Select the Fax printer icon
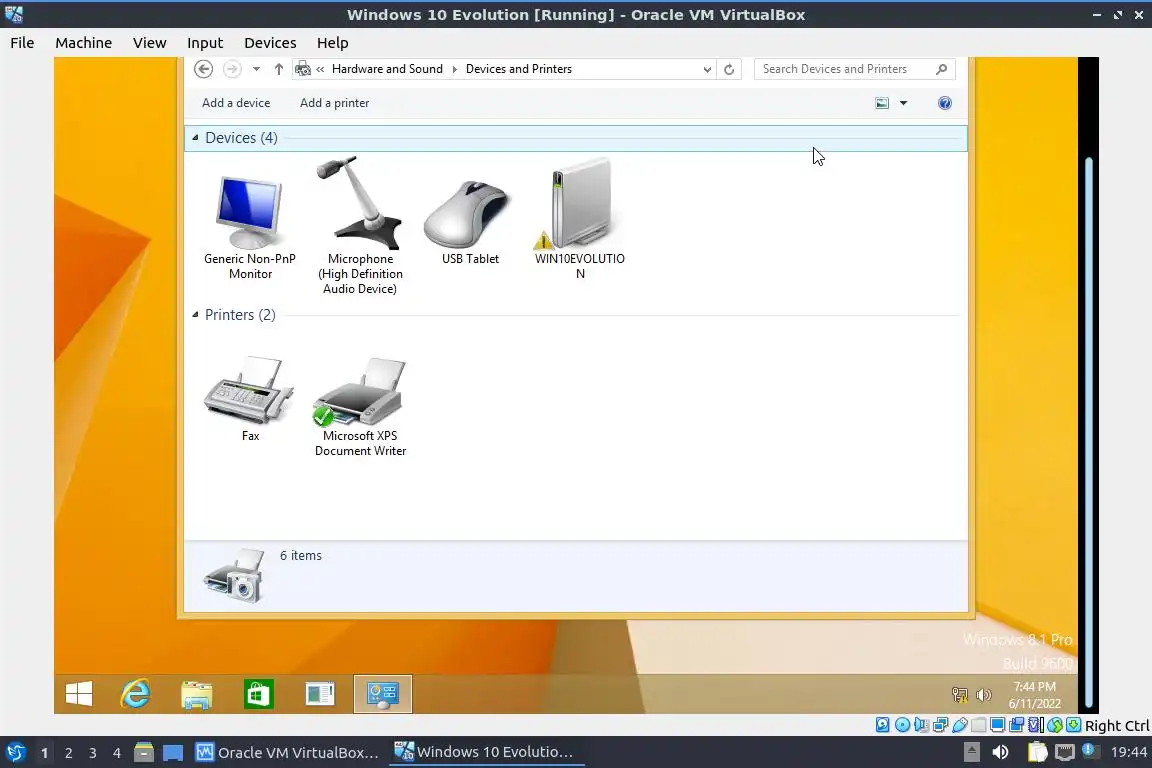Image resolution: width=1152 pixels, height=768 pixels. pyautogui.click(x=250, y=398)
